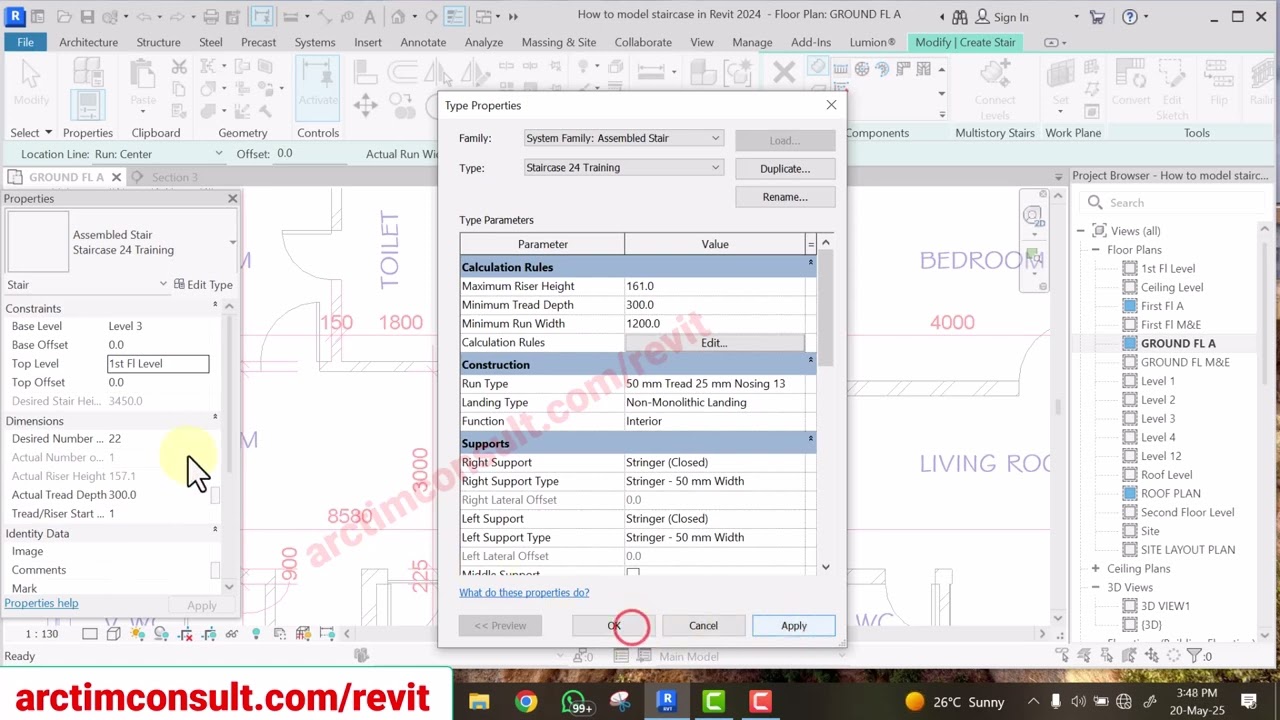Collapse Floor Plans node in Project Browser
This screenshot has height=720, width=1280.
tap(1096, 249)
